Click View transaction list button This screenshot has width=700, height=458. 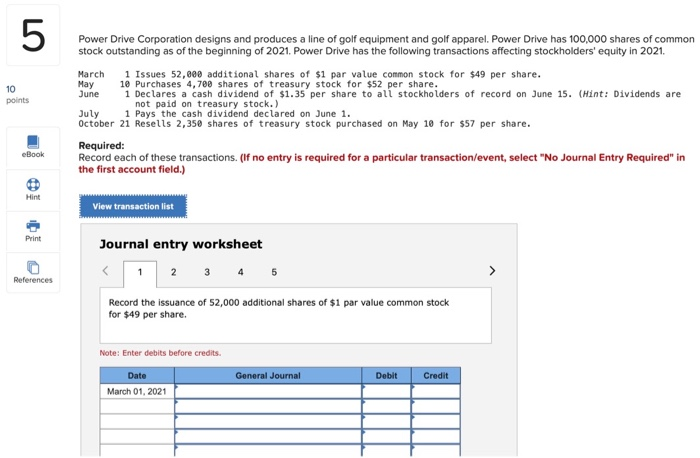point(133,206)
